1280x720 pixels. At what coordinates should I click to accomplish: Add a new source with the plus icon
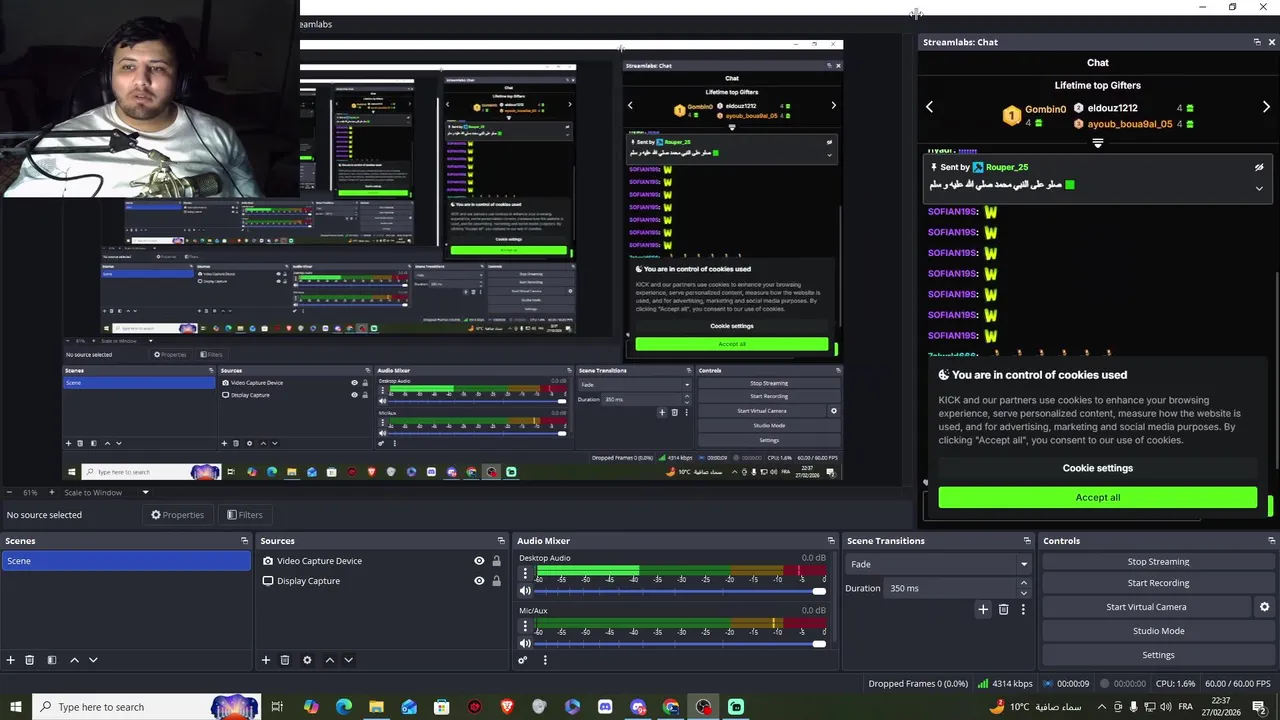[266, 660]
